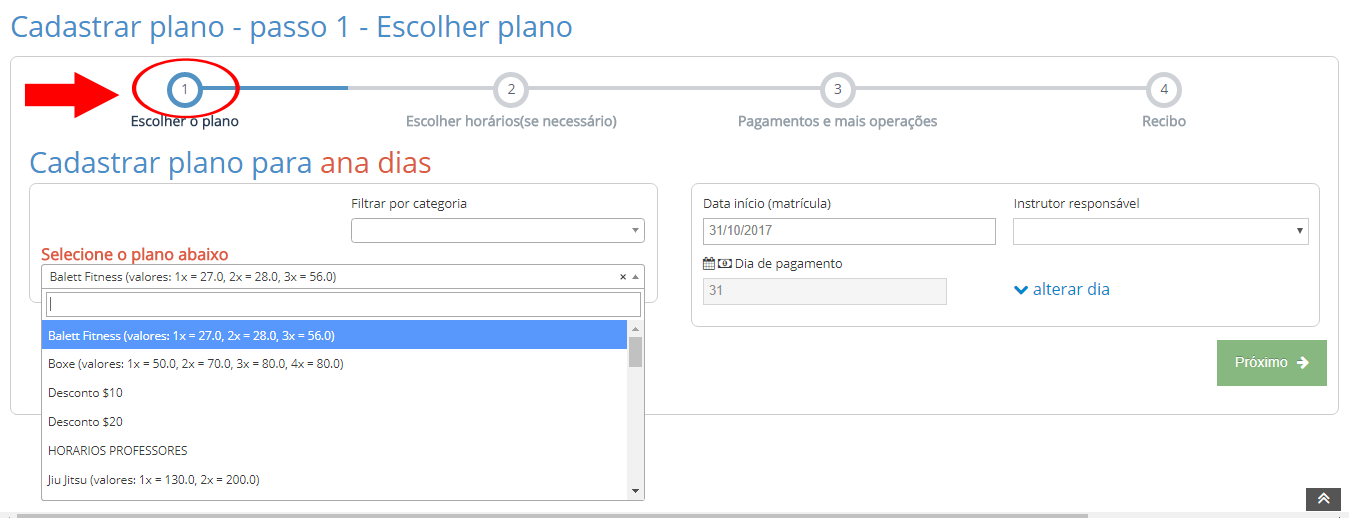Open the Filtrar por categoria dropdown
This screenshot has height=518, width=1349.
pos(497,231)
